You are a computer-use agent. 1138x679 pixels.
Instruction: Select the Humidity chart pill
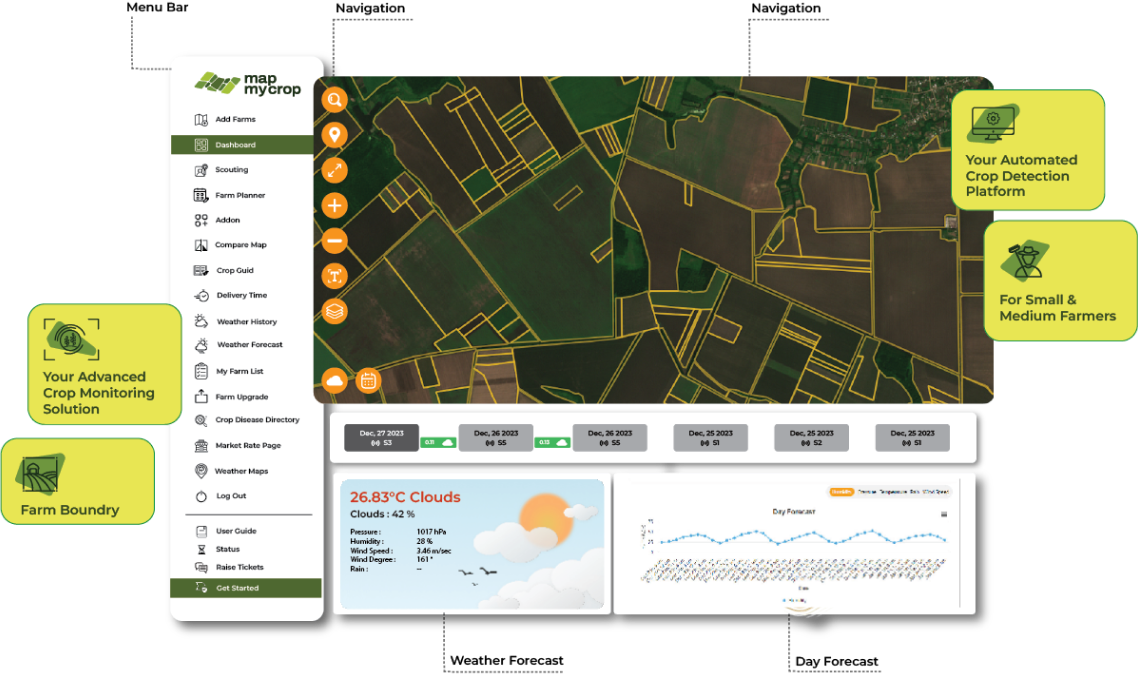click(842, 492)
